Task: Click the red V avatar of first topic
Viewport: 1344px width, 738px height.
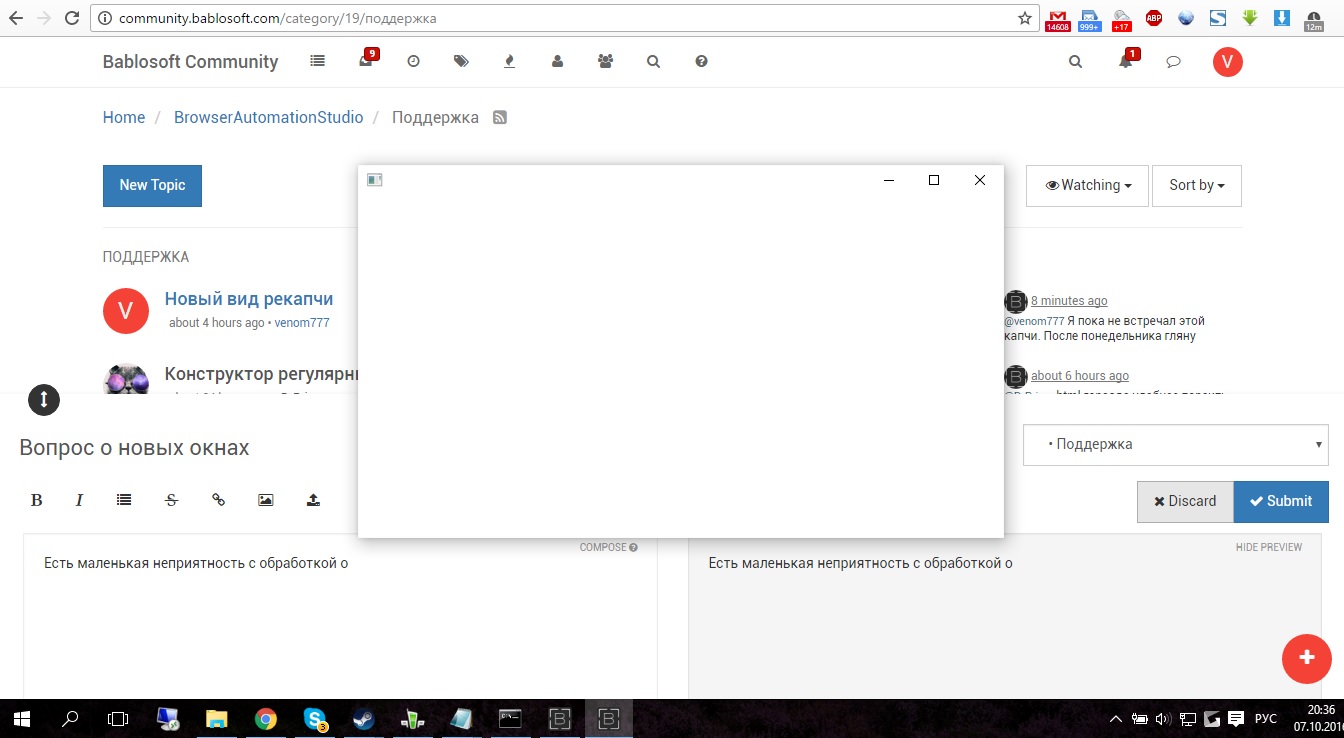Action: point(126,310)
